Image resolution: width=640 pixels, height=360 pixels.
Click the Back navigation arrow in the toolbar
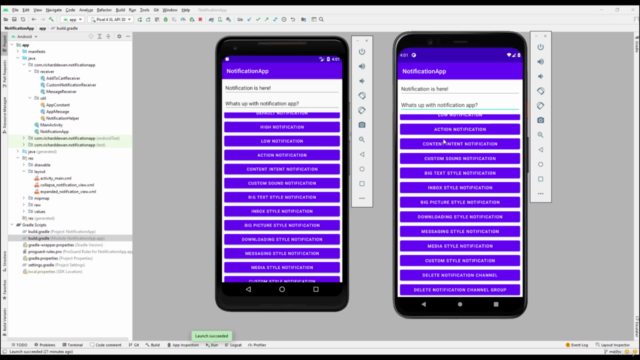(34, 20)
